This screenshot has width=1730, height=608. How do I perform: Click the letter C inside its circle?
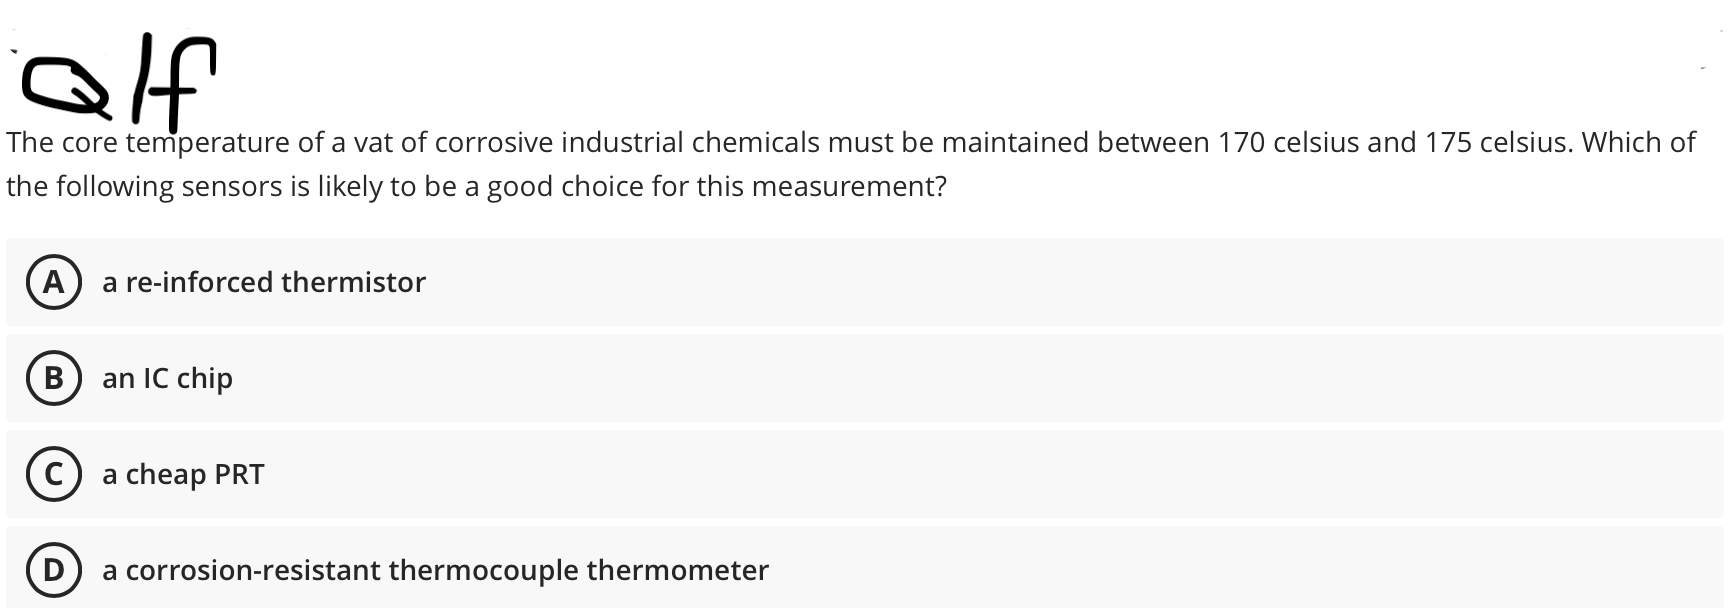[x=55, y=475]
